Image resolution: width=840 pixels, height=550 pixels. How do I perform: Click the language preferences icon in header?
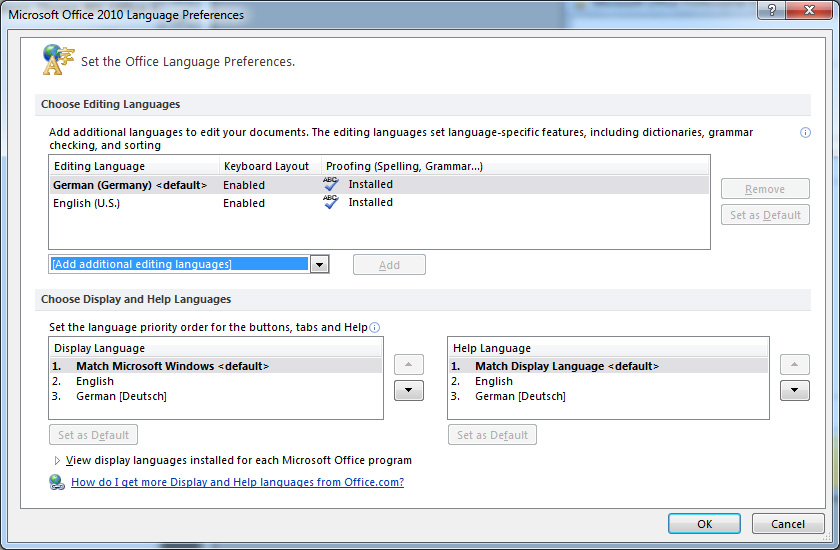tap(57, 60)
